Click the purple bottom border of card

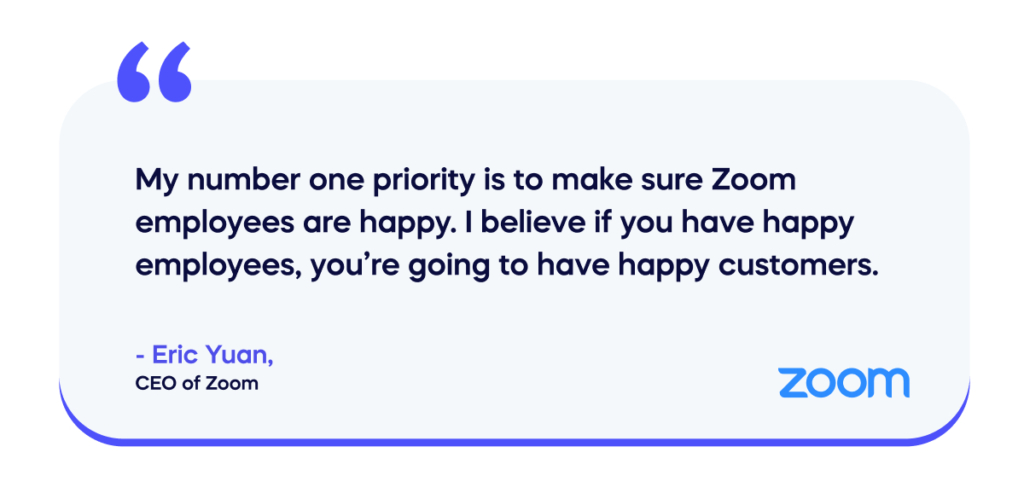tap(514, 441)
